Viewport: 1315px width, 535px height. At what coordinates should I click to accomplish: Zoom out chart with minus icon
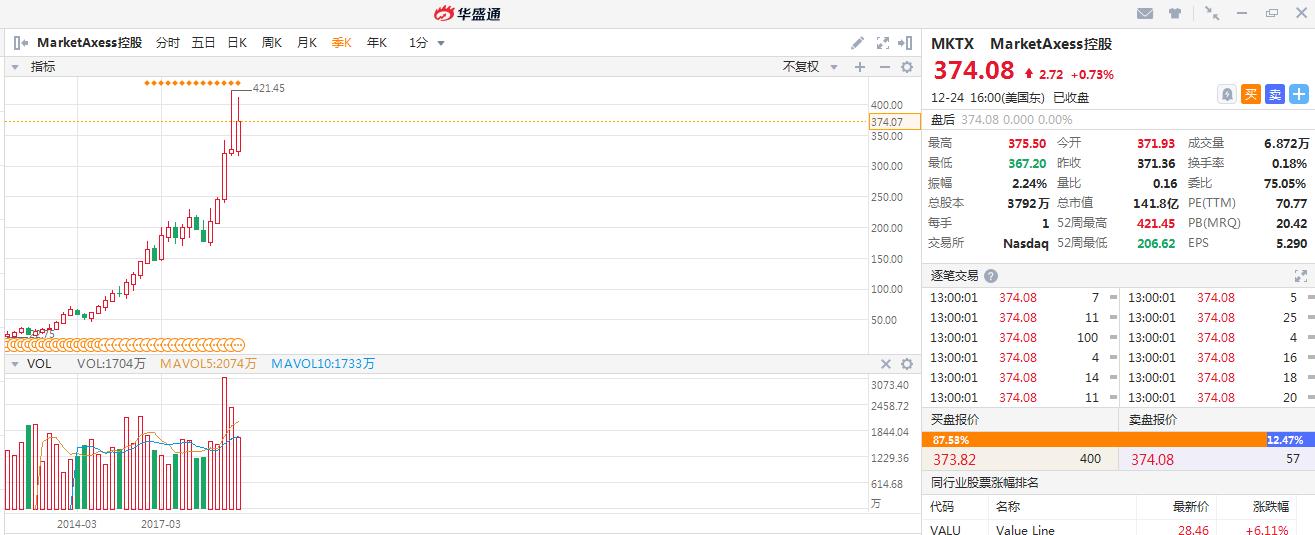(x=883, y=66)
